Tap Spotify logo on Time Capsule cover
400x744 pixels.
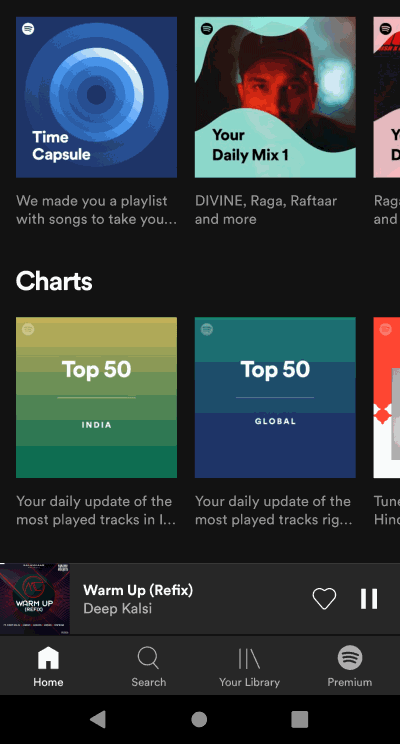coord(28,29)
